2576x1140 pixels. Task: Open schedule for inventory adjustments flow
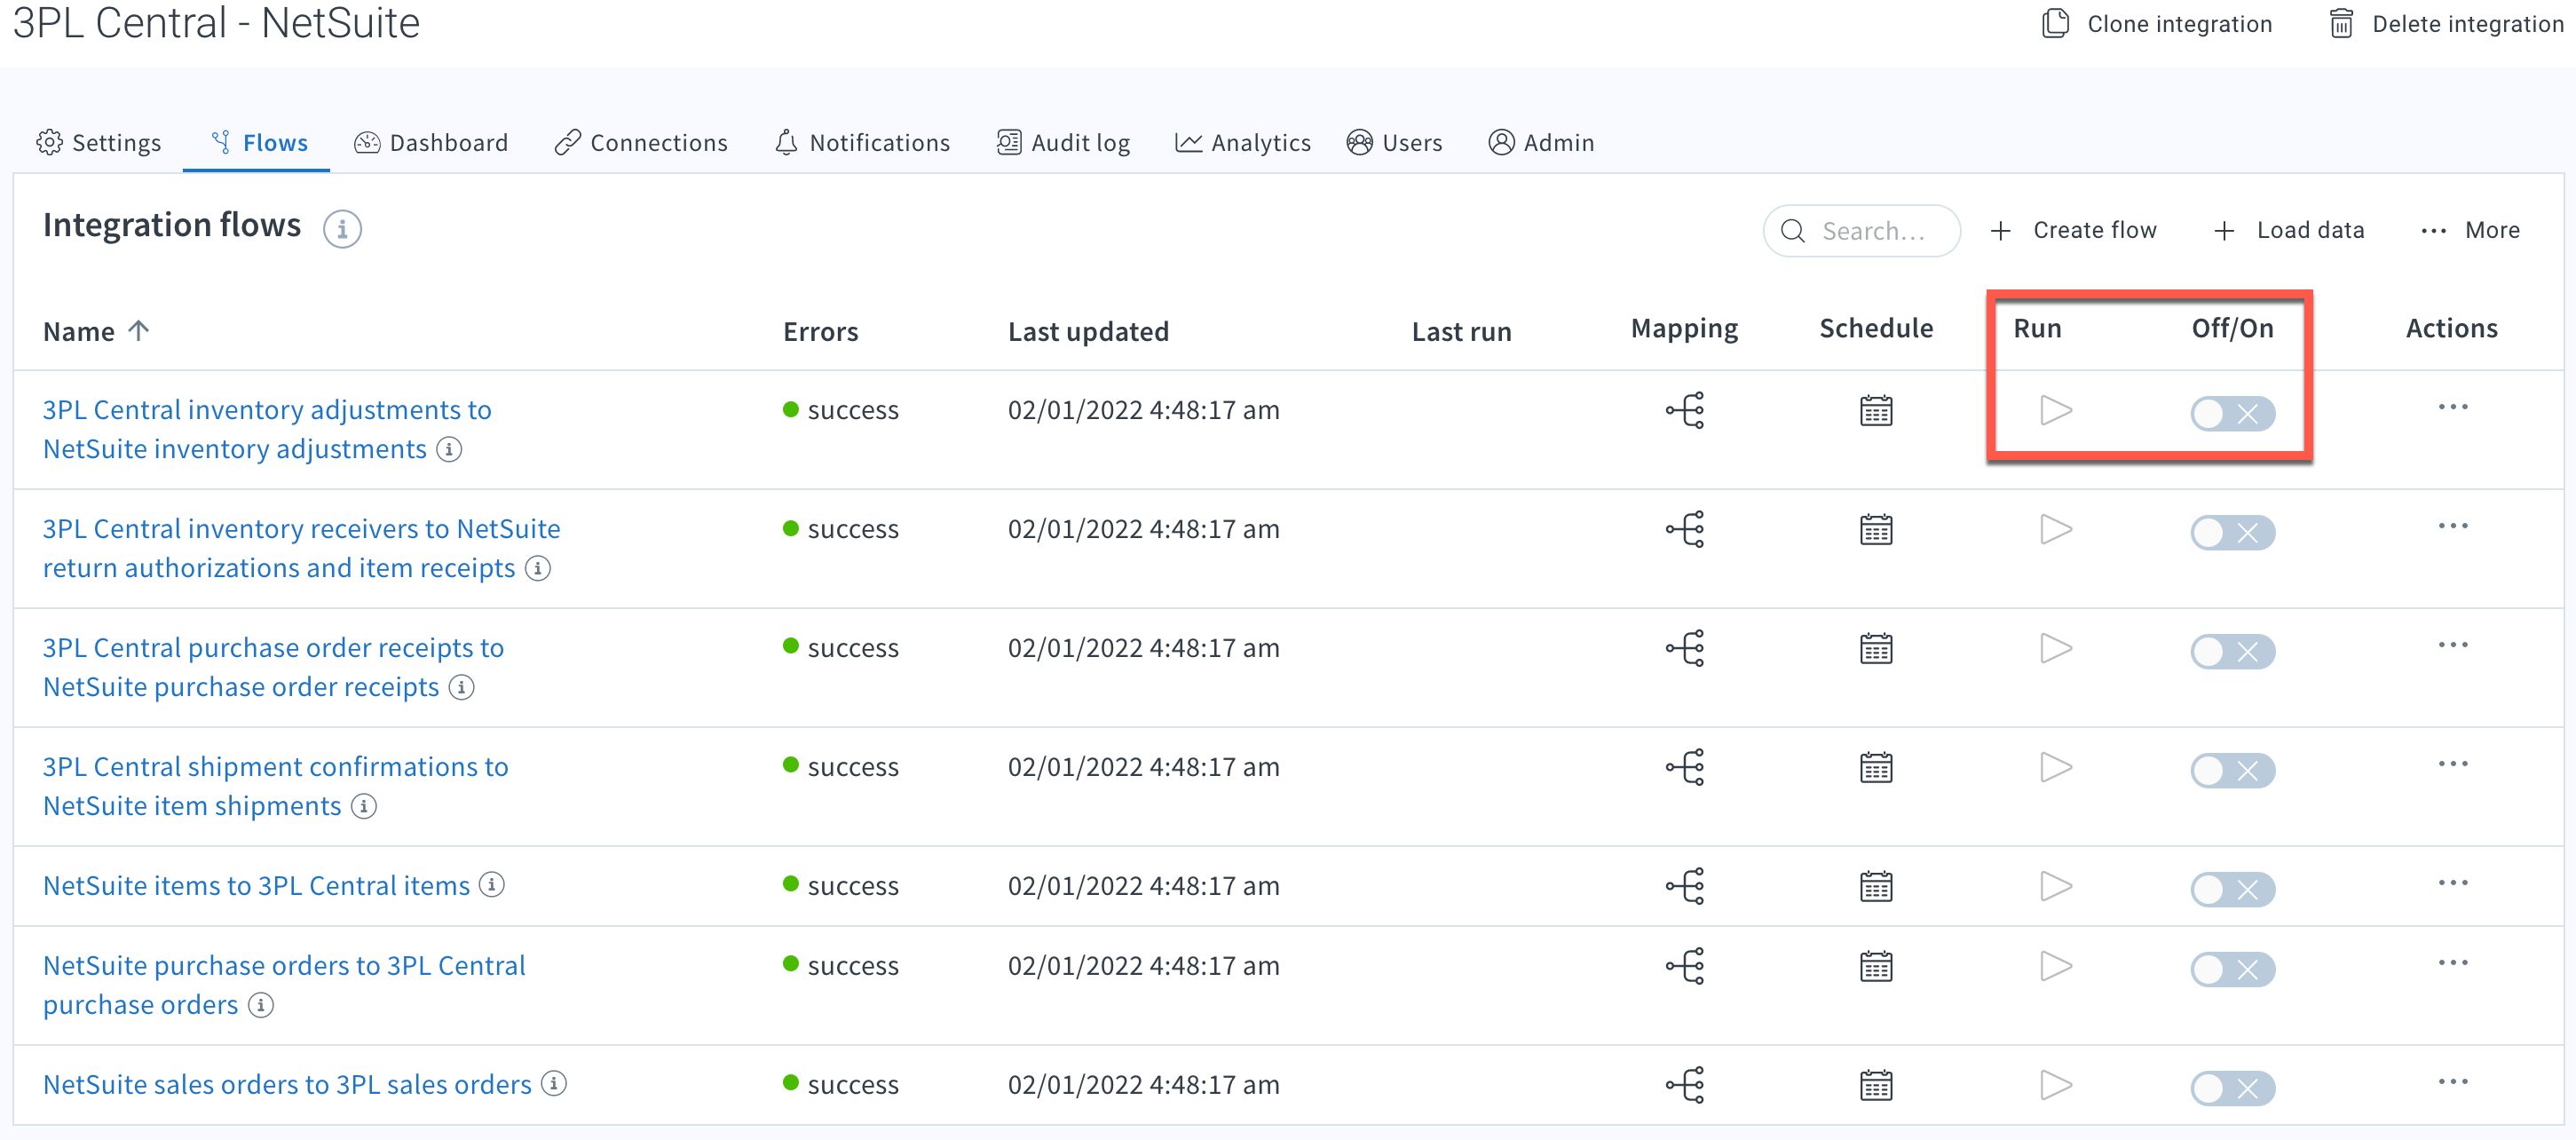point(1876,410)
